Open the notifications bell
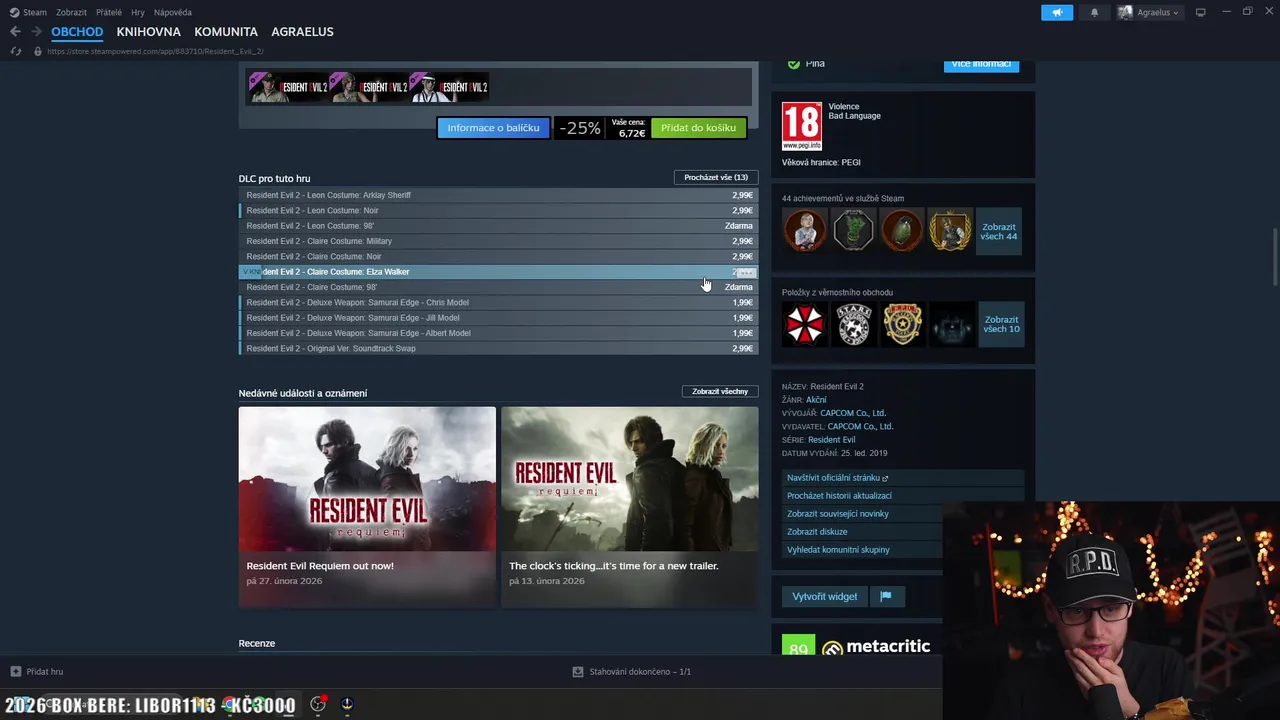This screenshot has width=1280, height=720. [1094, 12]
